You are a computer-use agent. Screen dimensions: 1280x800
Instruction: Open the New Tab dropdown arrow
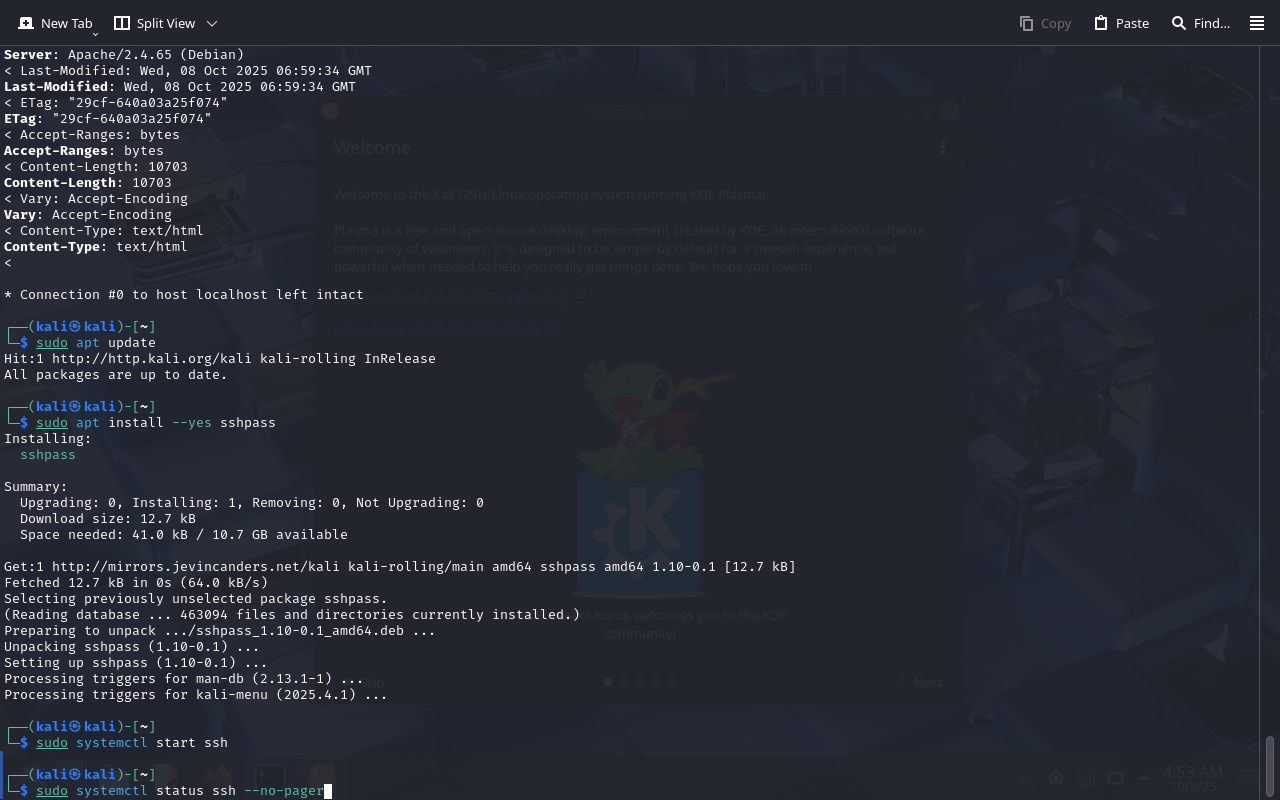click(x=95, y=34)
